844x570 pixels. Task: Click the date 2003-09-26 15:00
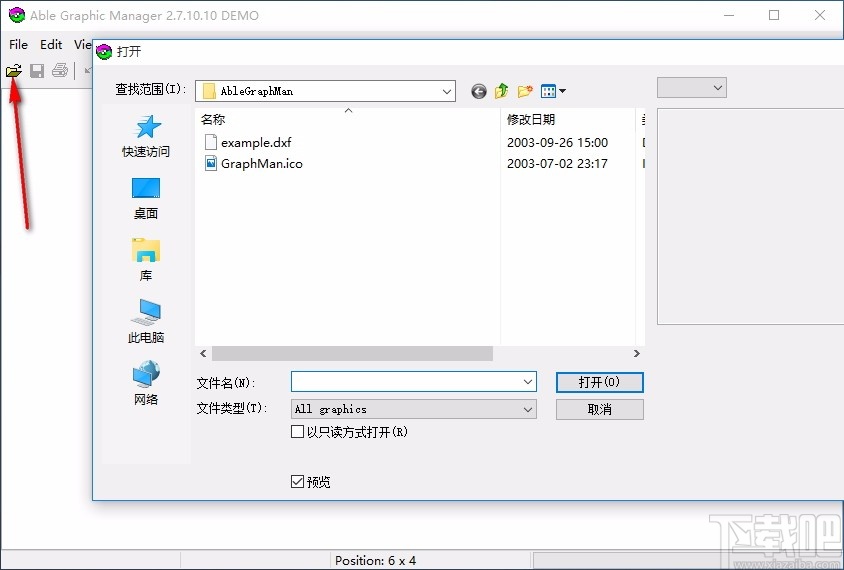(557, 143)
